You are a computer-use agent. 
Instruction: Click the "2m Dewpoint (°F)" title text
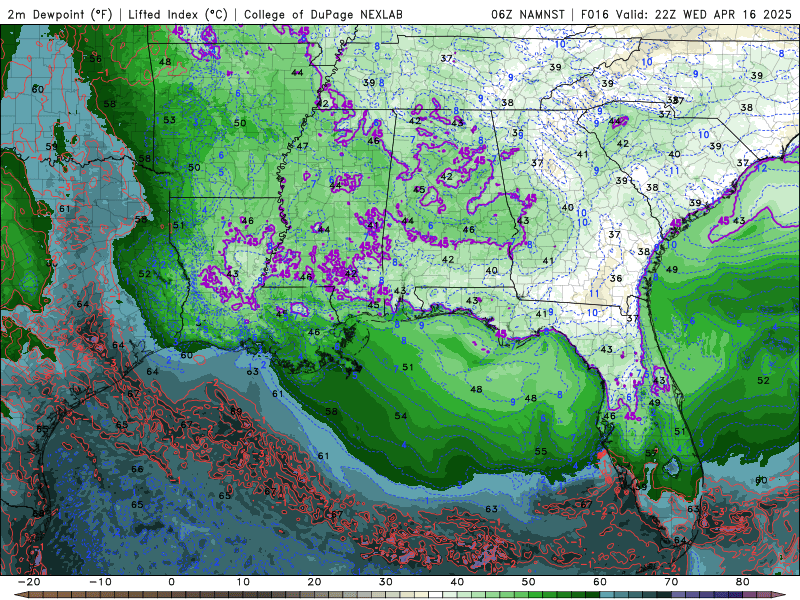coord(60,14)
